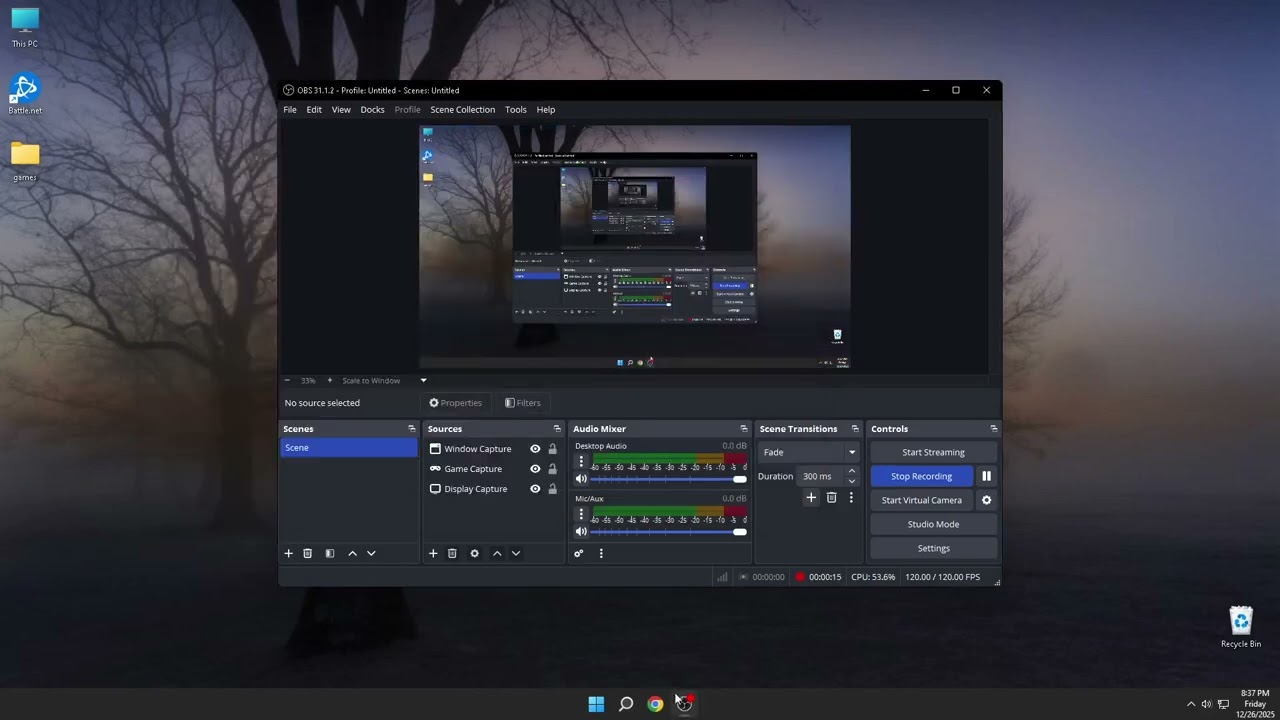
Task: Add a new scene with plus icon
Action: 289,553
